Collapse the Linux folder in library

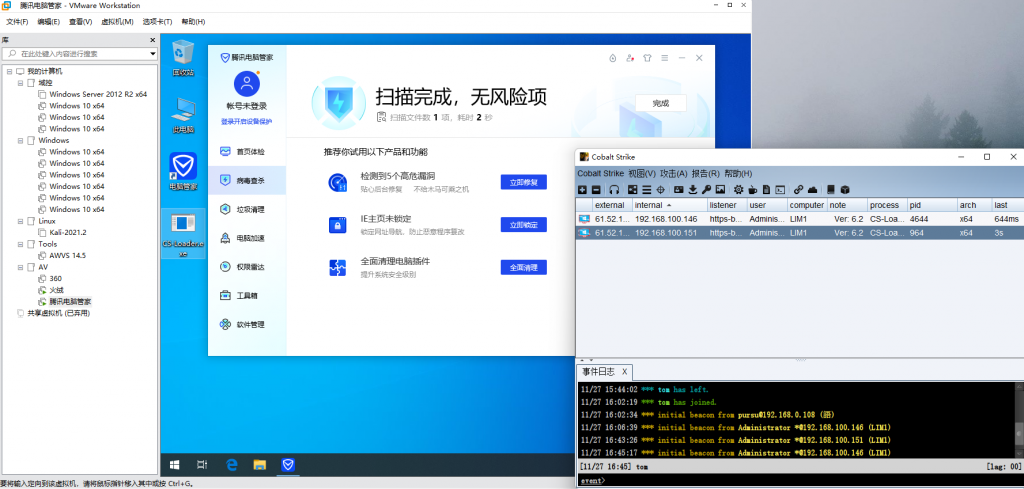[x=20, y=221]
